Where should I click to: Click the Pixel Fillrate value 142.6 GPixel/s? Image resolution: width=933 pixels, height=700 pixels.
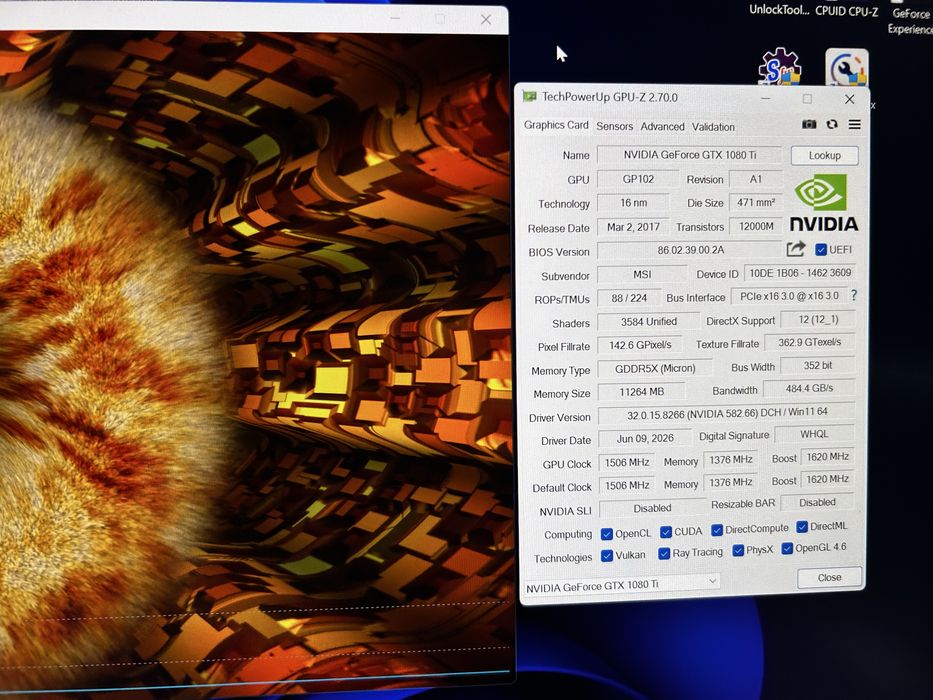point(640,345)
